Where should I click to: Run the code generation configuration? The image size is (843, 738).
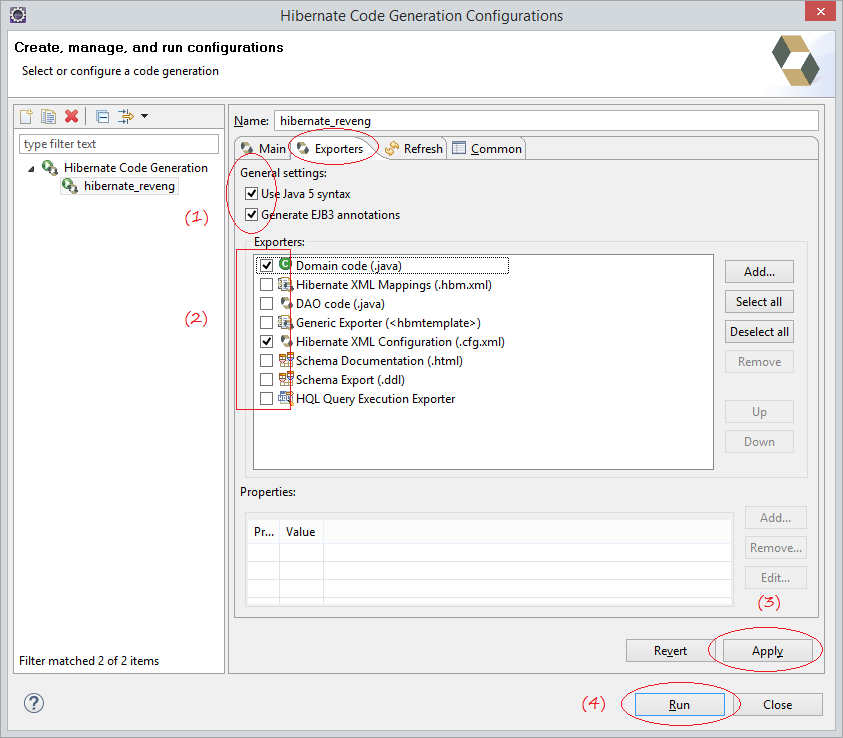(680, 705)
